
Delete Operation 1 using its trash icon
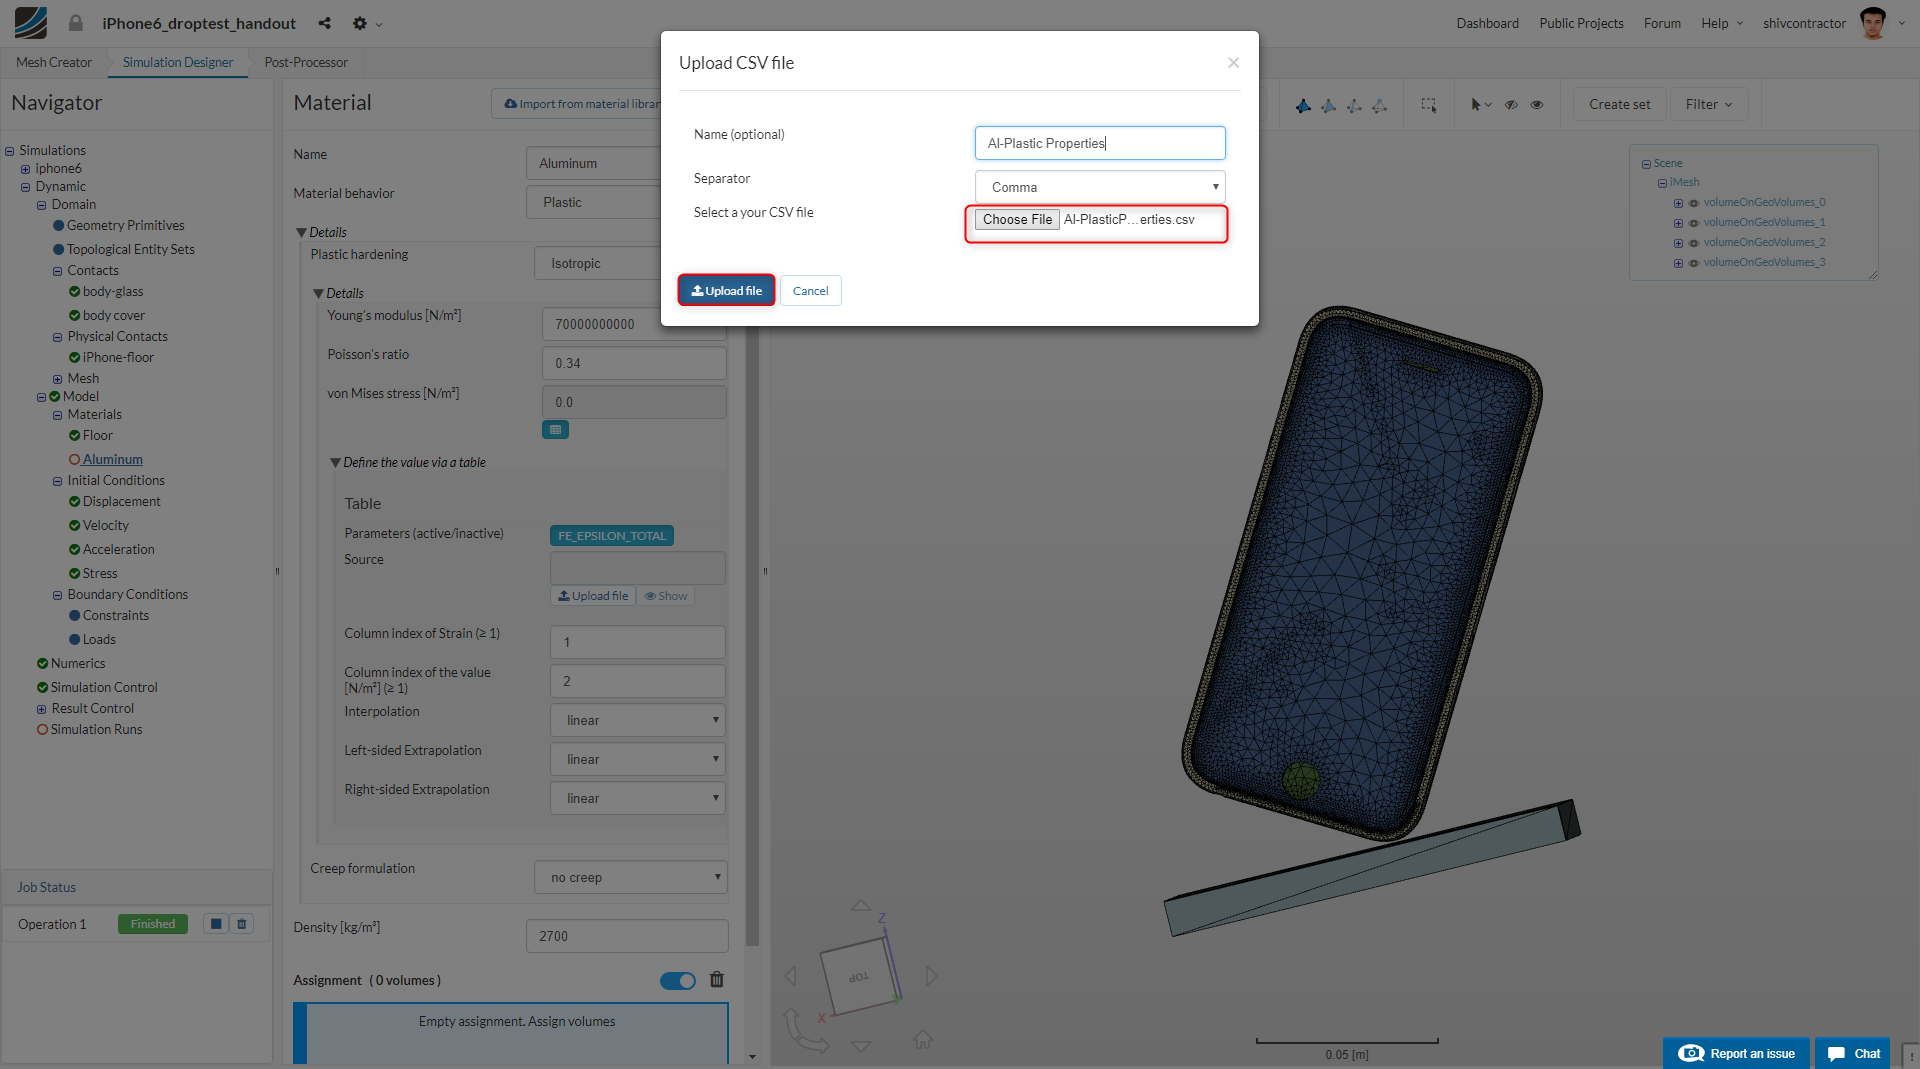tap(241, 923)
